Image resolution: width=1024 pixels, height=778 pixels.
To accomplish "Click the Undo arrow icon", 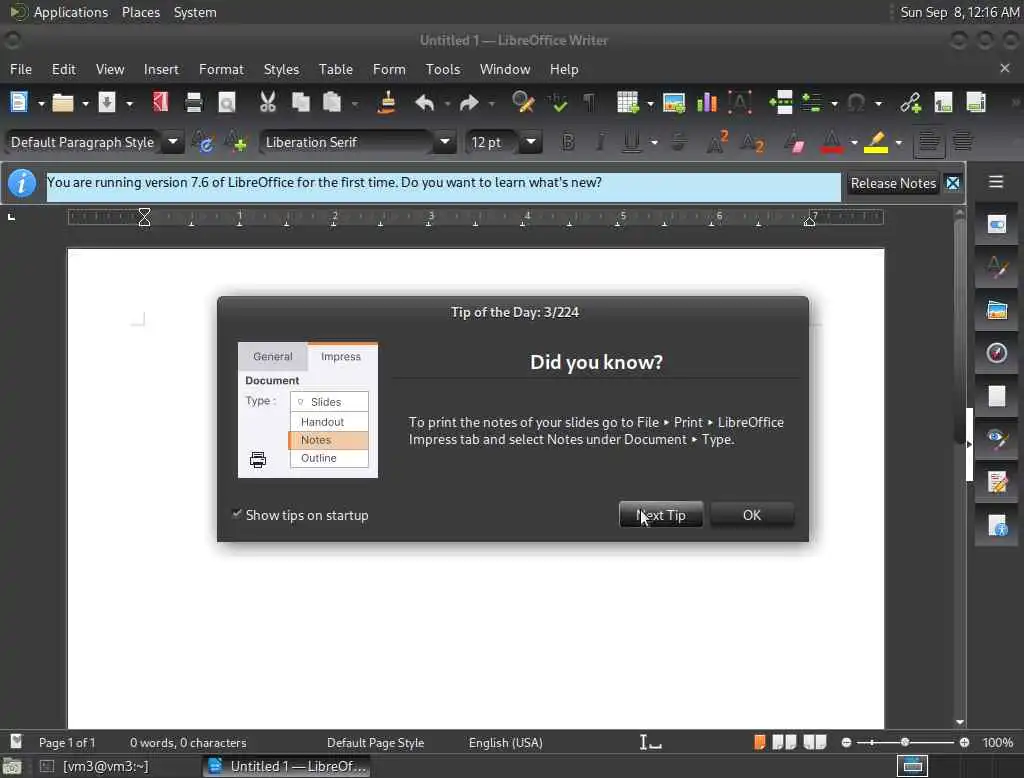I will [x=424, y=103].
